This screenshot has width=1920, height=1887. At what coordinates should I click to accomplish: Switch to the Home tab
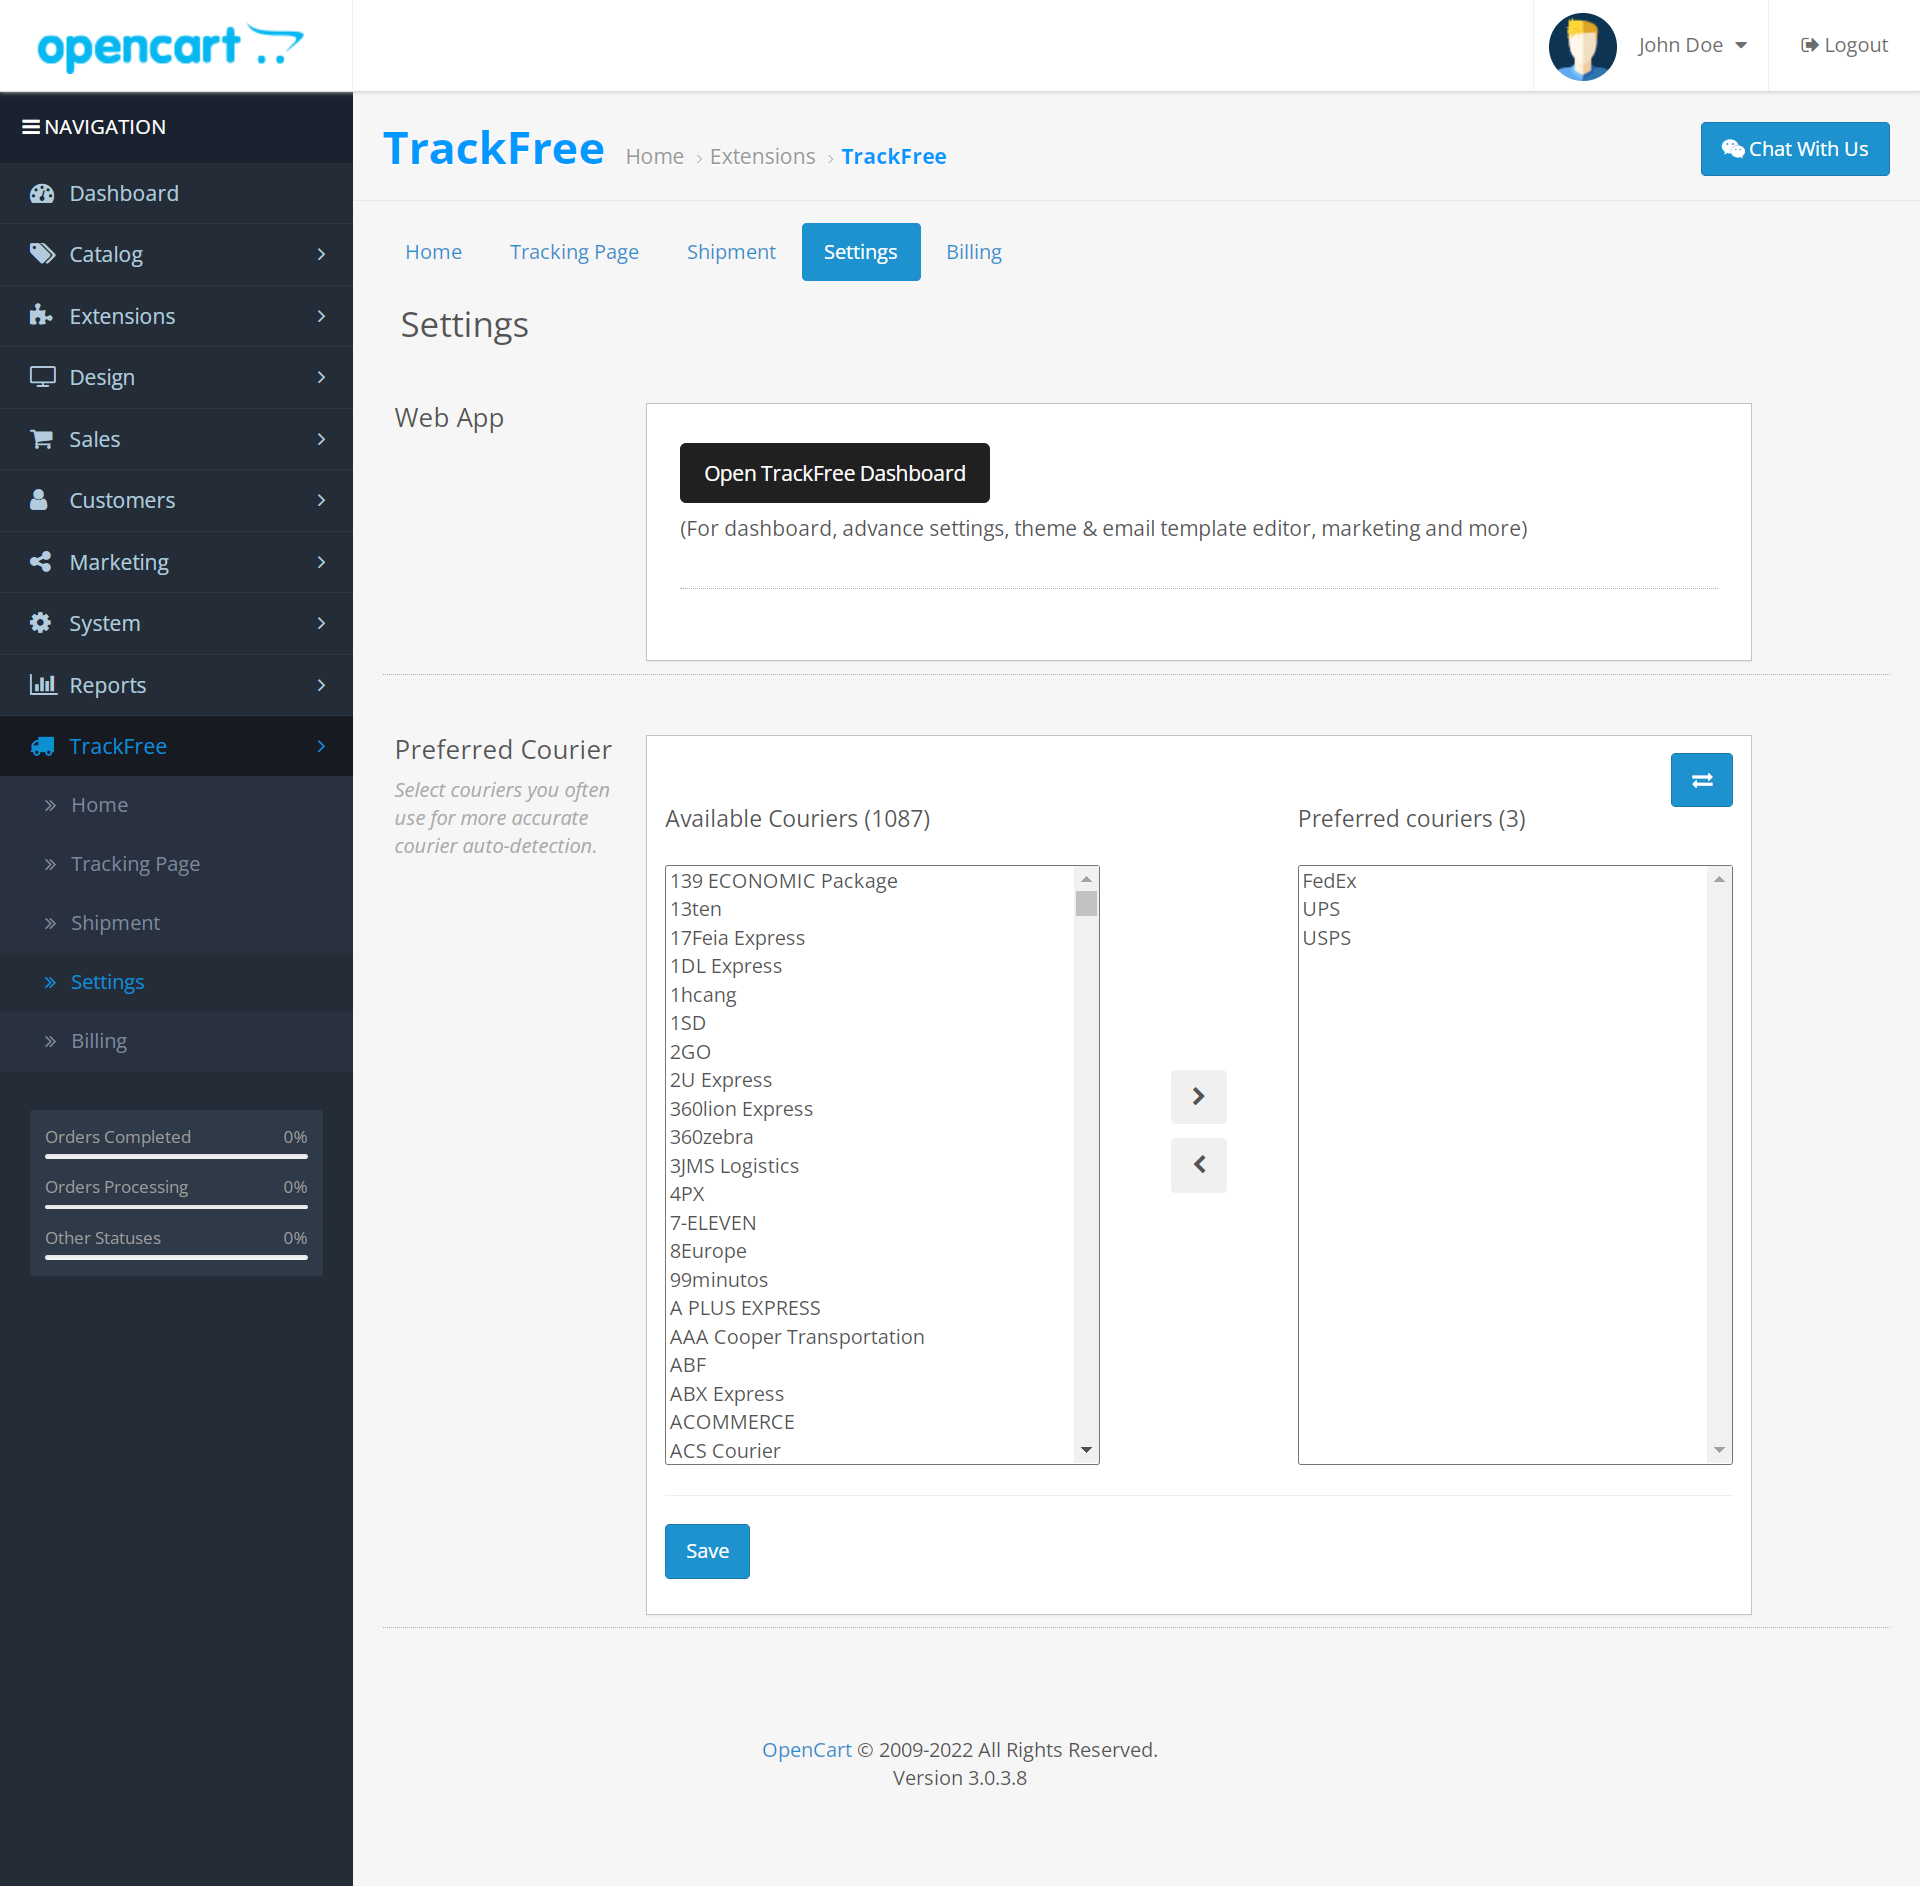433,252
